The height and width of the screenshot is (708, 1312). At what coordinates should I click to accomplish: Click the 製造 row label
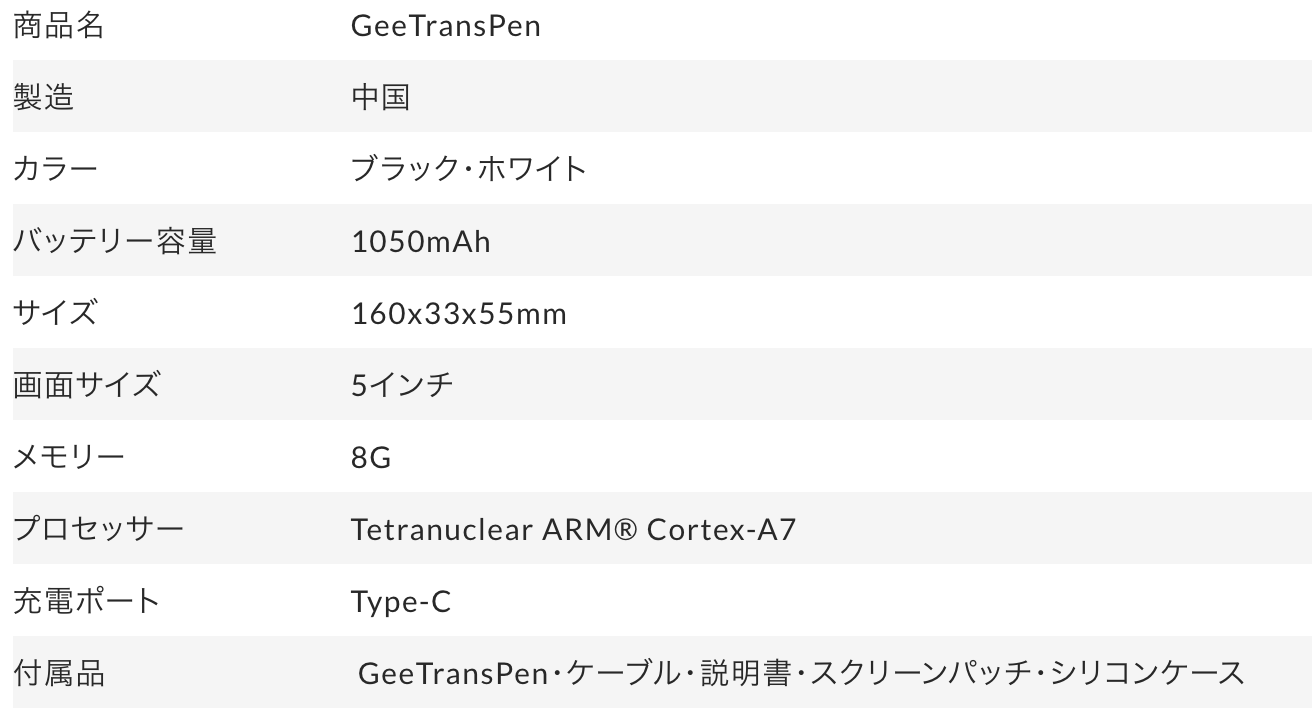(43, 97)
